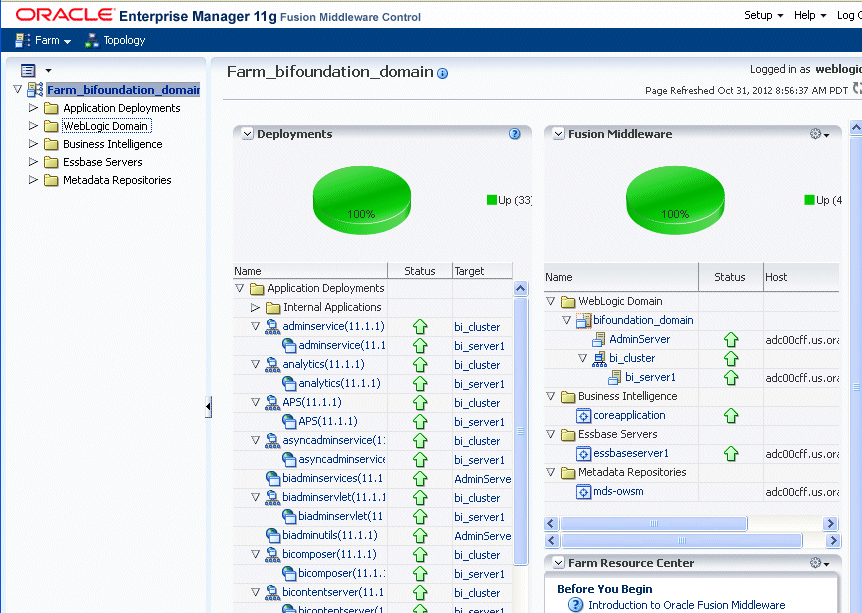Click coreapplication component icon

(583, 416)
